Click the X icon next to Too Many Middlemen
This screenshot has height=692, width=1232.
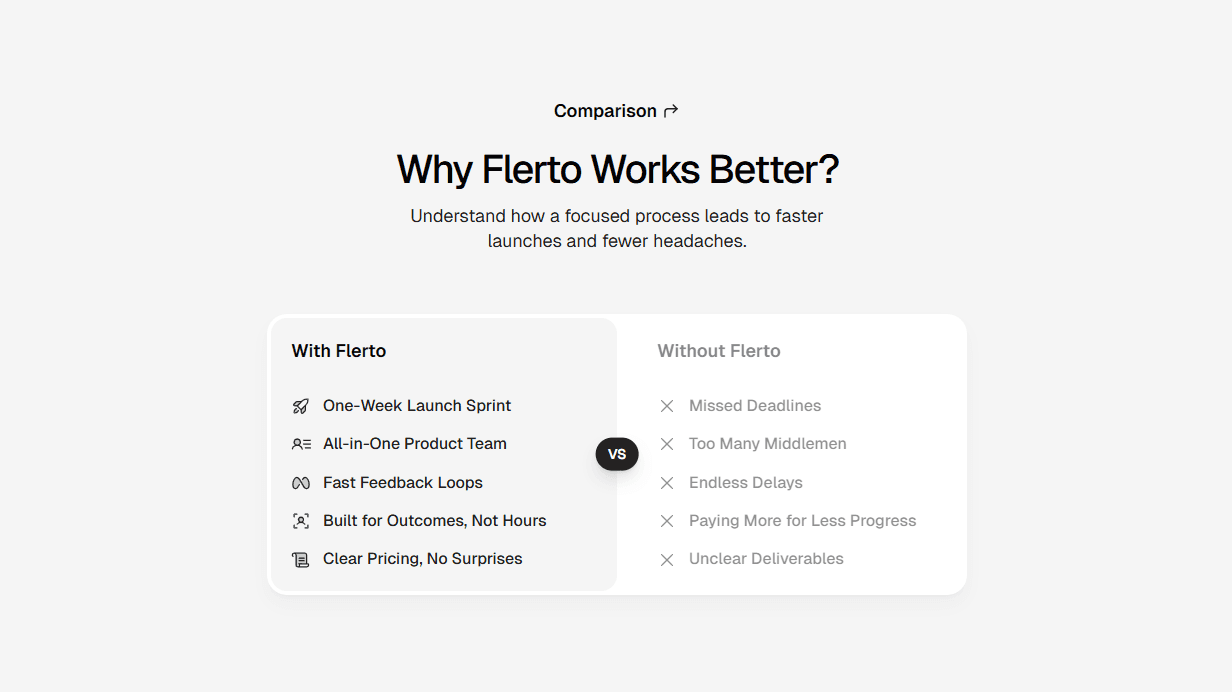point(667,444)
